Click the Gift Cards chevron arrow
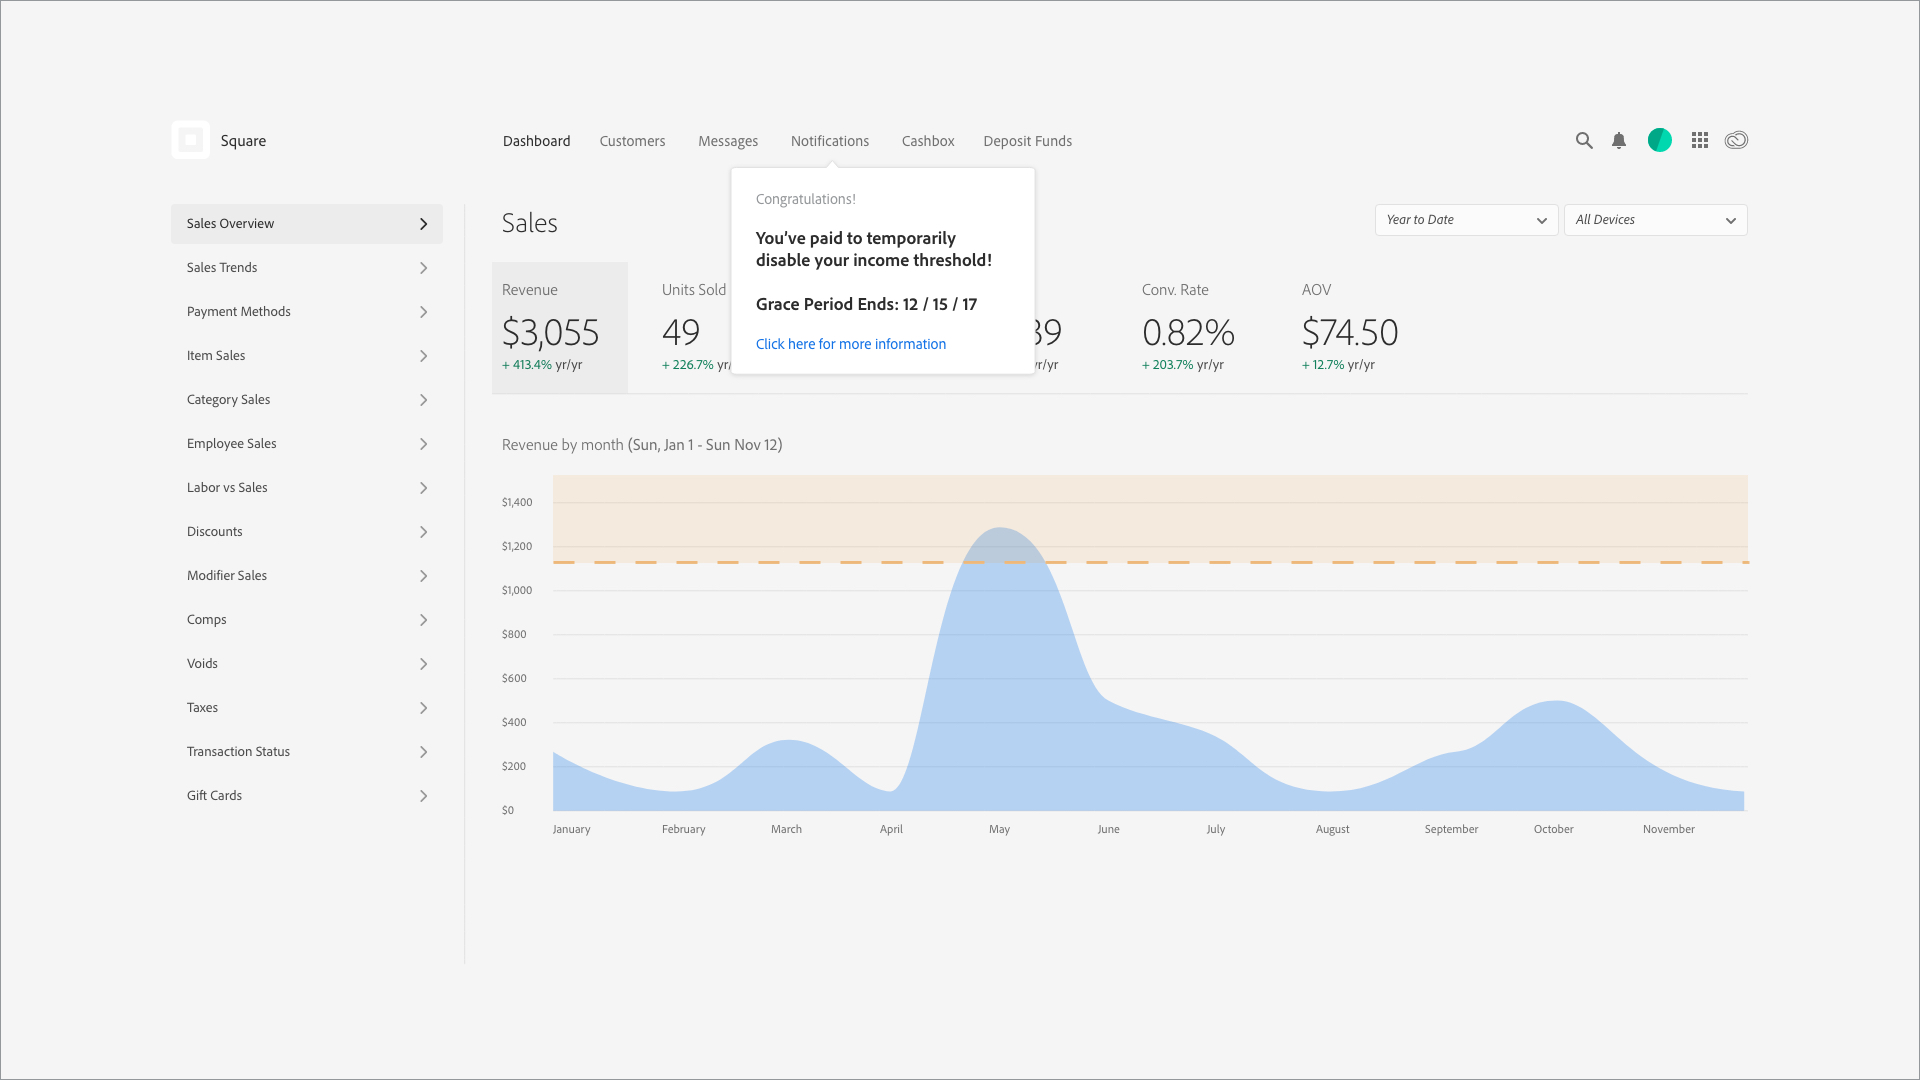Image resolution: width=1920 pixels, height=1080 pixels. coord(423,796)
